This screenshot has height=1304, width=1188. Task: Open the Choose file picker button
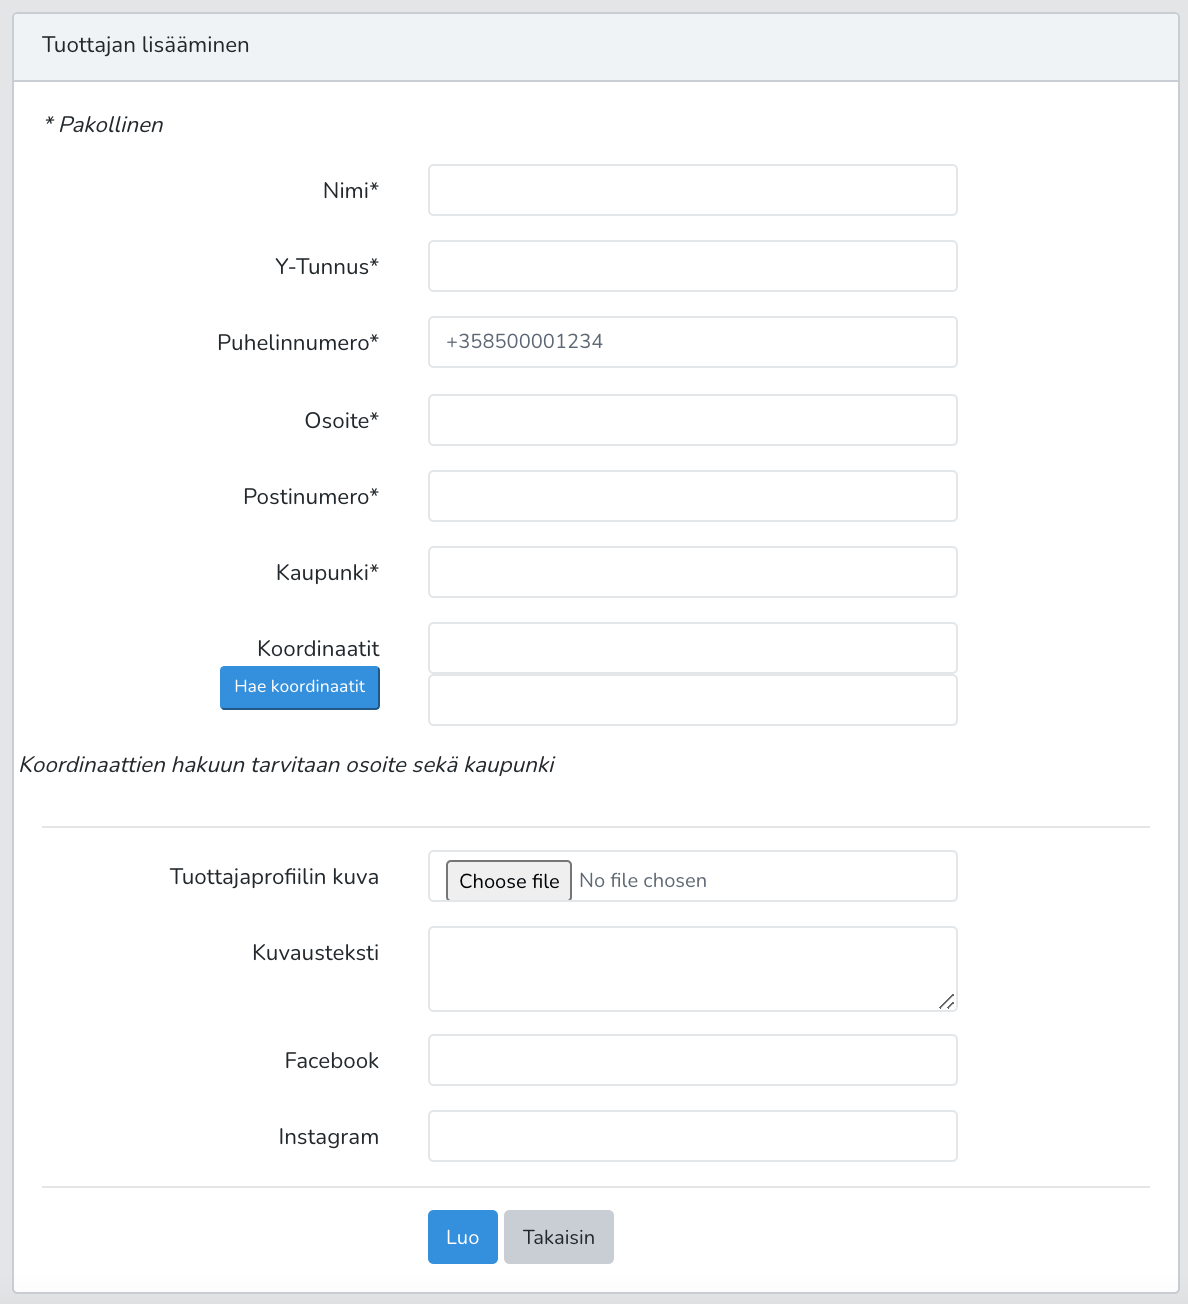509,881
